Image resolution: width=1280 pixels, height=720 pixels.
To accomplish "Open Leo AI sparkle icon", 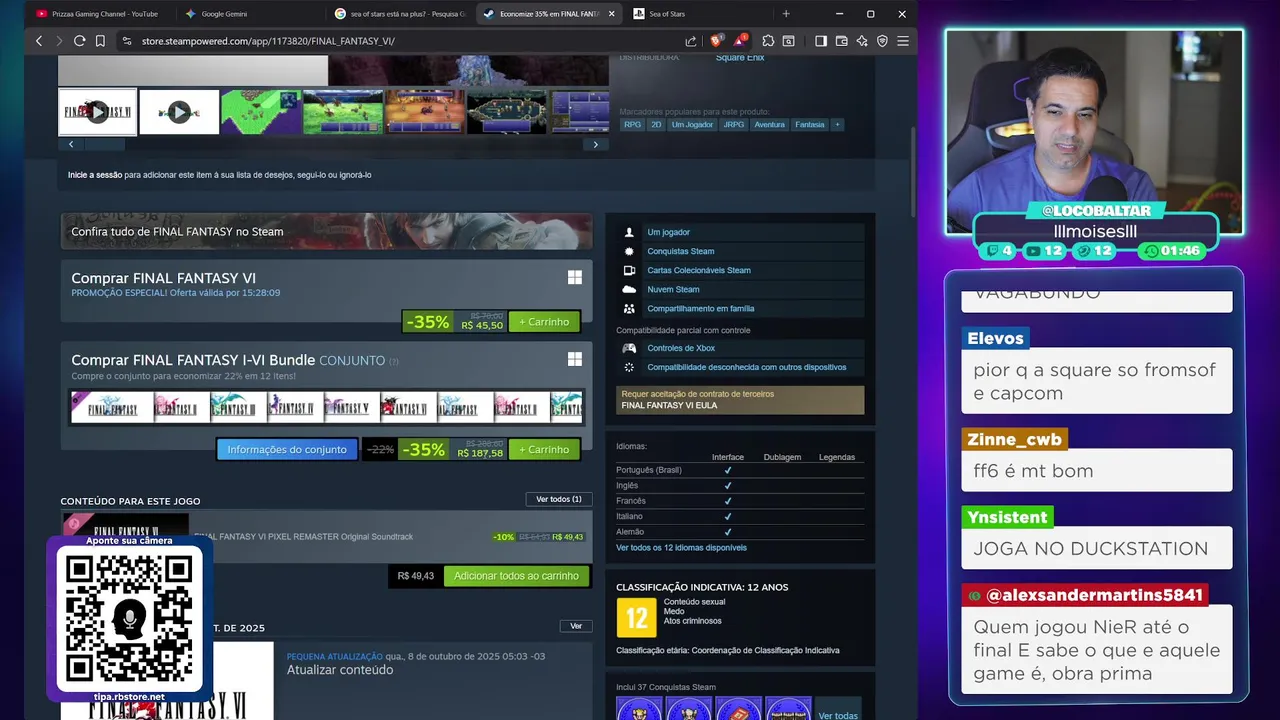I will click(862, 41).
